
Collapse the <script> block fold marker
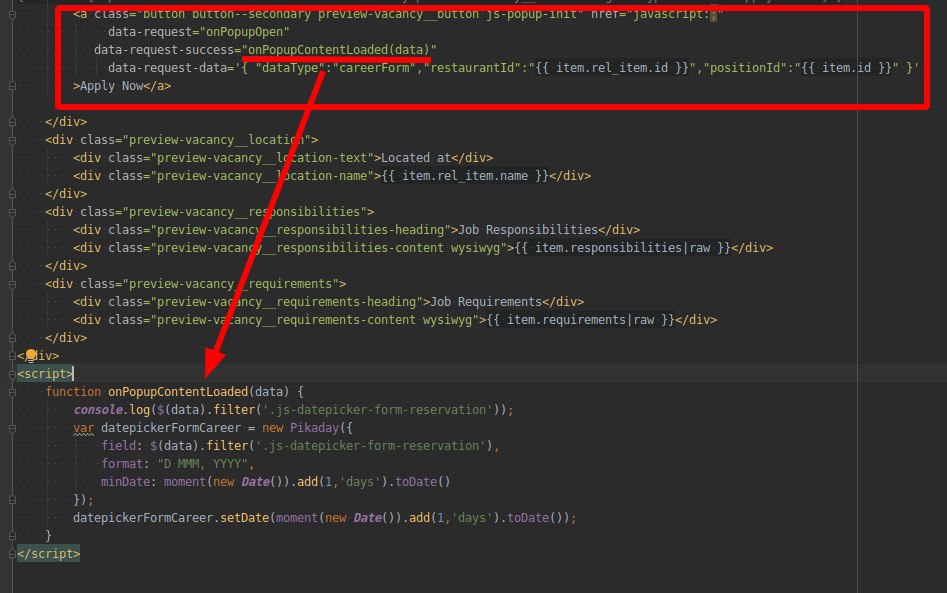[x=12, y=374]
